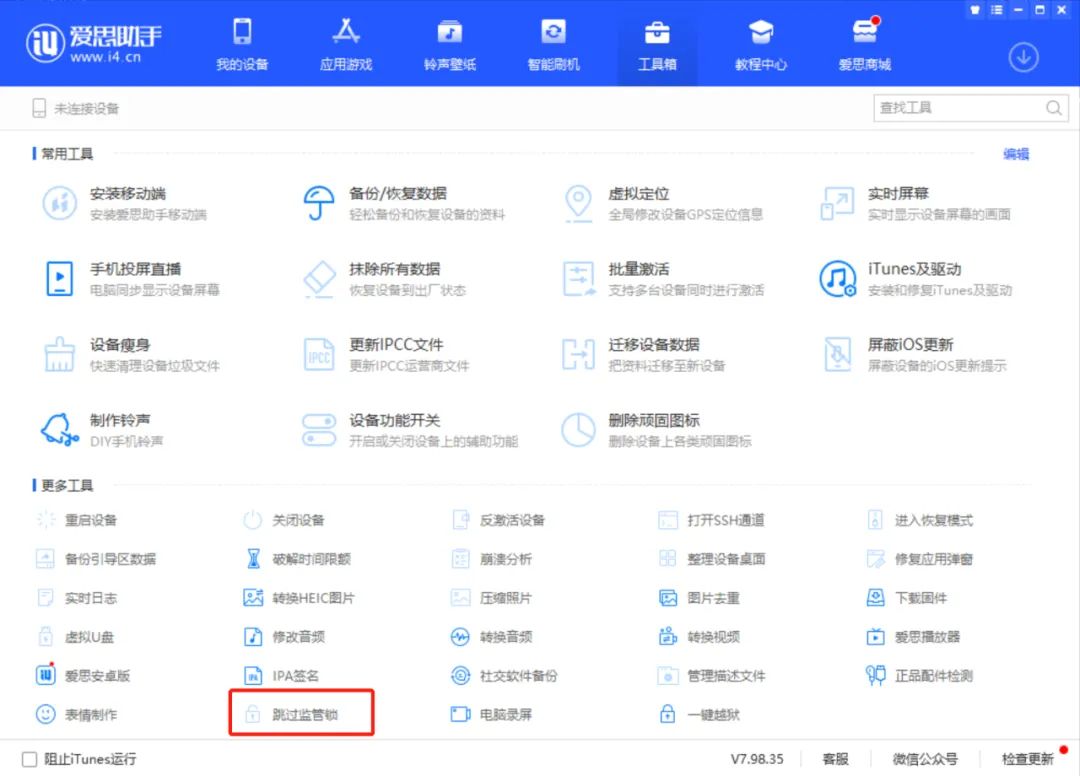Enable the 阻止iTunes运行 checkbox

[28, 758]
